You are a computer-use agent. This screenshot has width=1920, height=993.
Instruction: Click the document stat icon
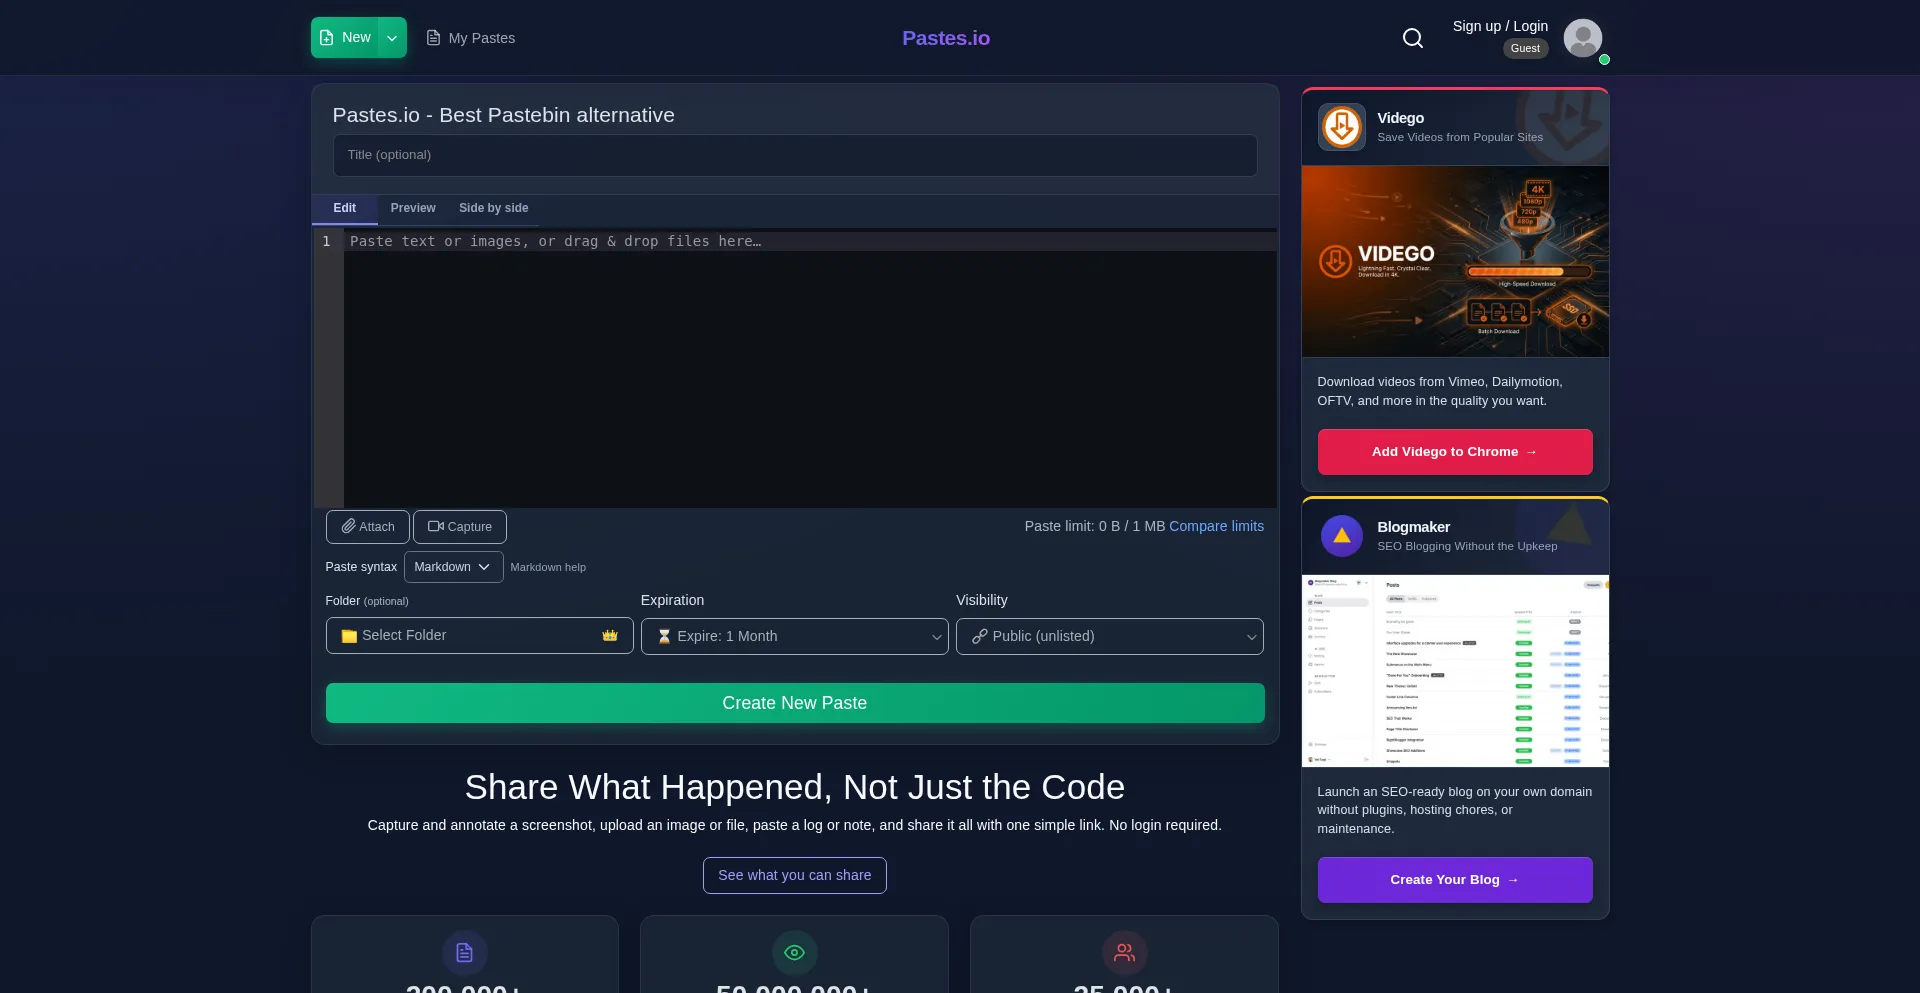point(464,953)
